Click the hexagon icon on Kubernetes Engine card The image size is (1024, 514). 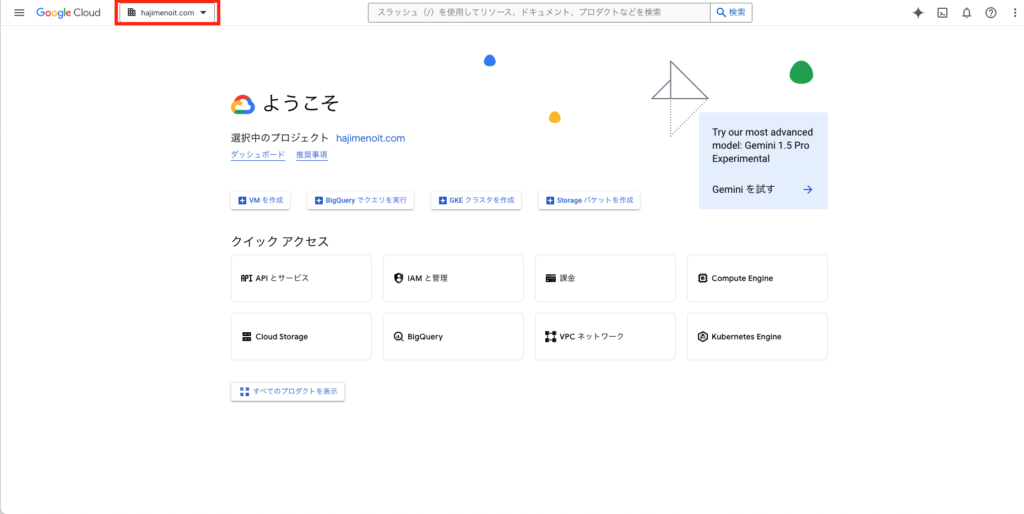[x=703, y=337]
